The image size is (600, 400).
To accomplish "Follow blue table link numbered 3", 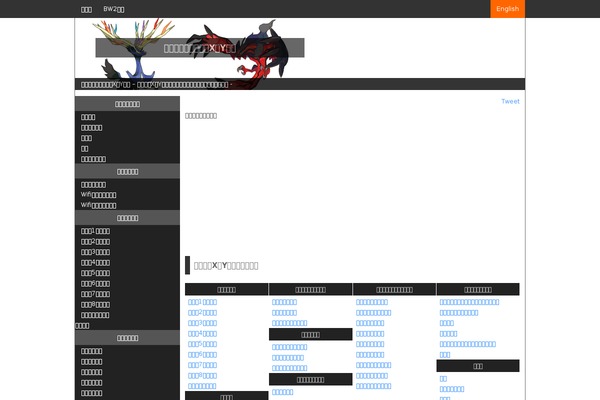I will (202, 323).
